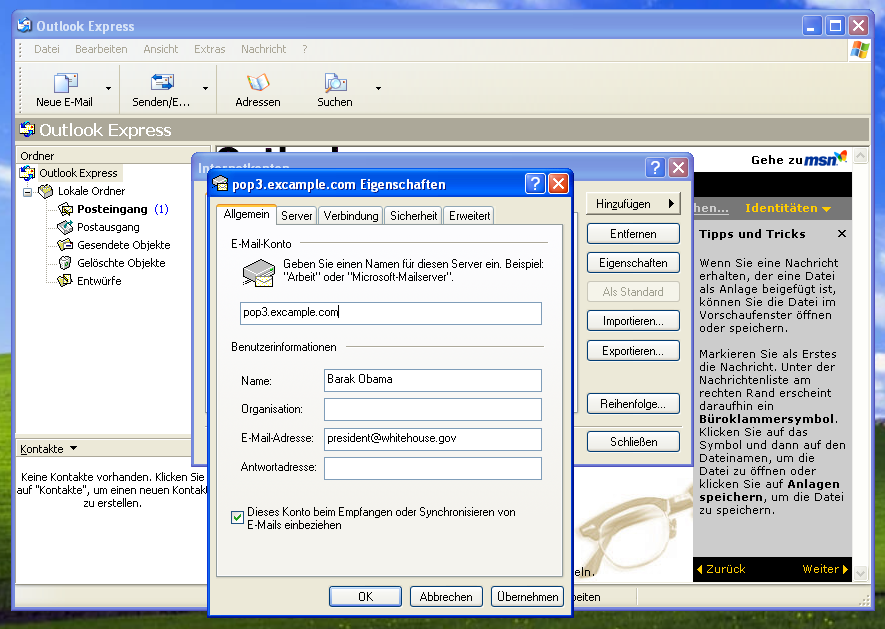
Task: Click the Senden/Empfangen toolbar icon
Action: (x=162, y=84)
